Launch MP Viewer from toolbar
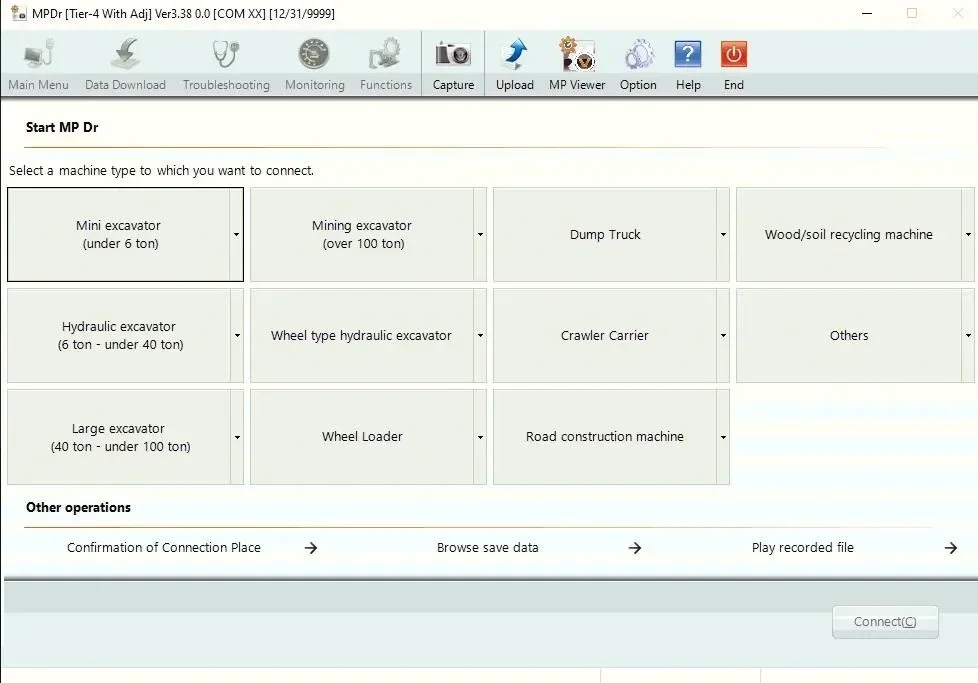This screenshot has width=978, height=683. [x=577, y=55]
